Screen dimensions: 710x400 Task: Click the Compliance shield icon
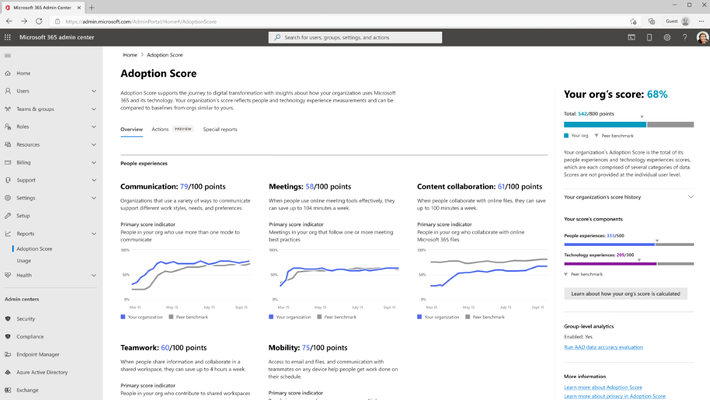pos(8,337)
